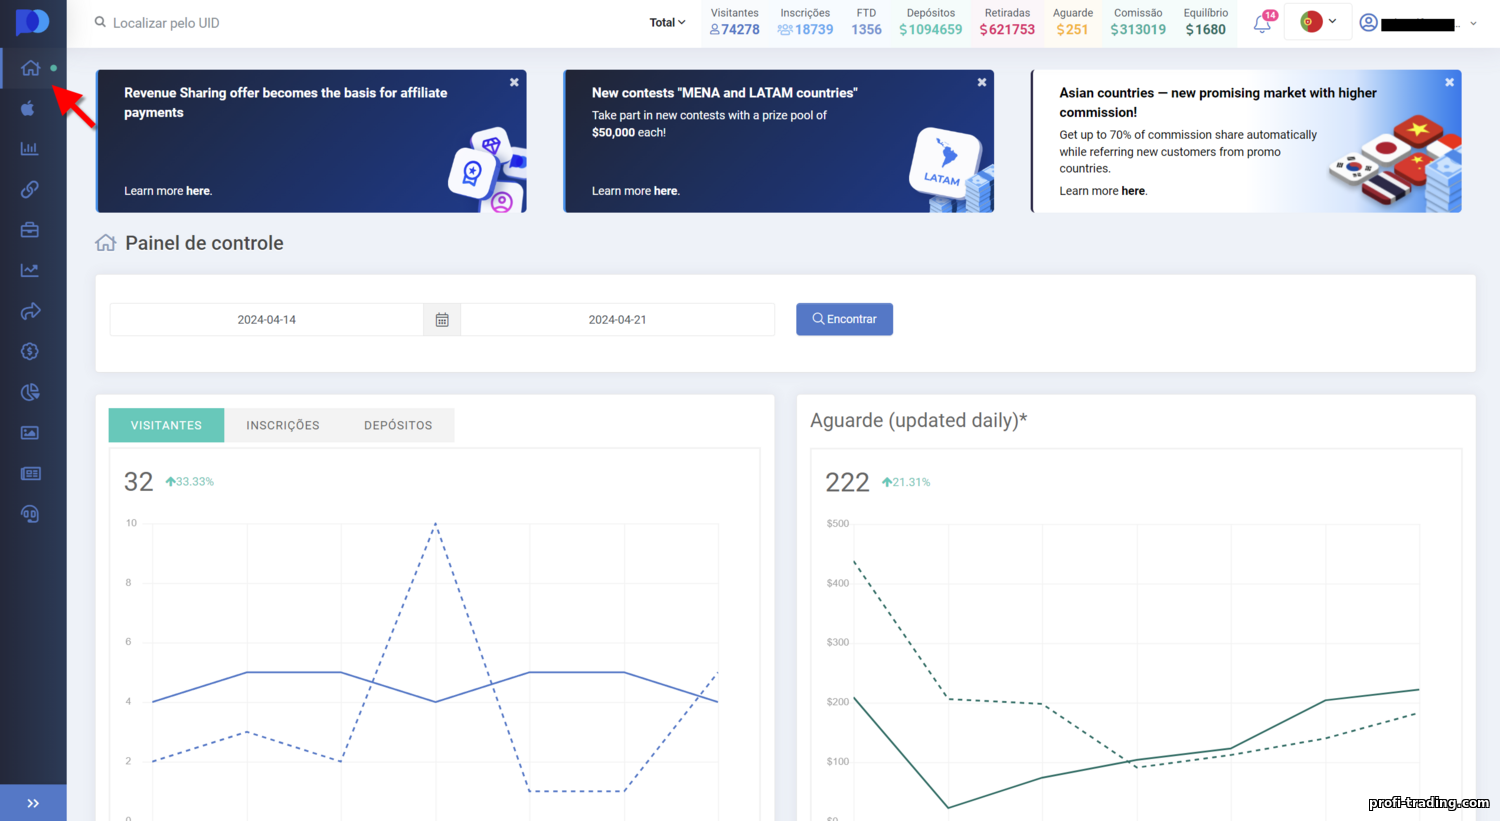This screenshot has height=821, width=1500.
Task: Click the user profile avatar icon
Action: click(1369, 23)
